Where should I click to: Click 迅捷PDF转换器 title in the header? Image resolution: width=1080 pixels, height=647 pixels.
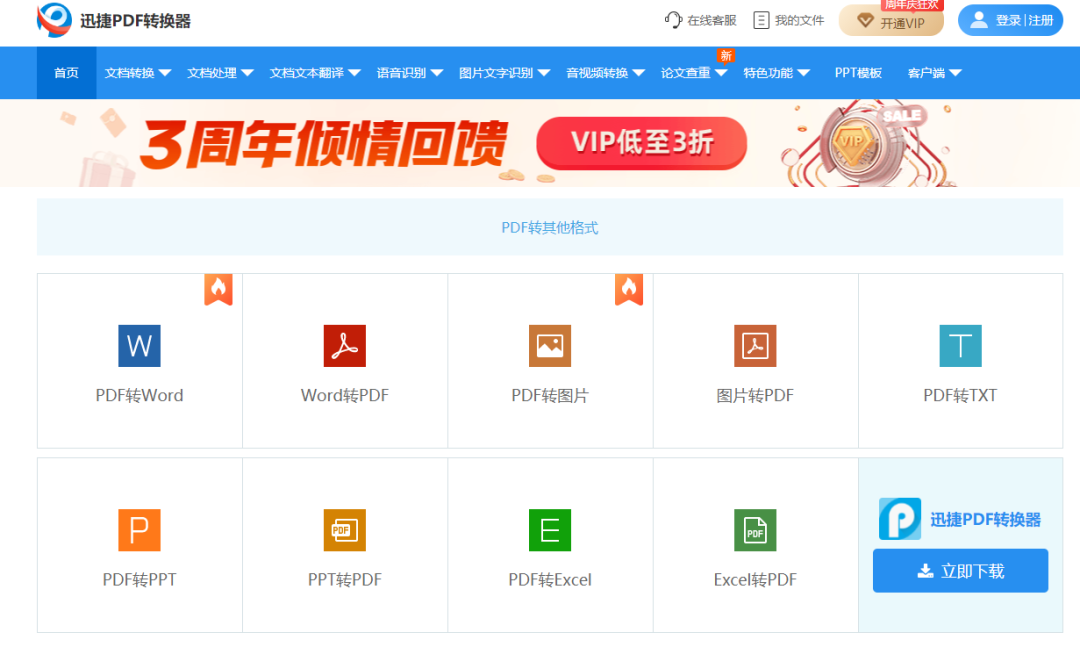tap(135, 21)
